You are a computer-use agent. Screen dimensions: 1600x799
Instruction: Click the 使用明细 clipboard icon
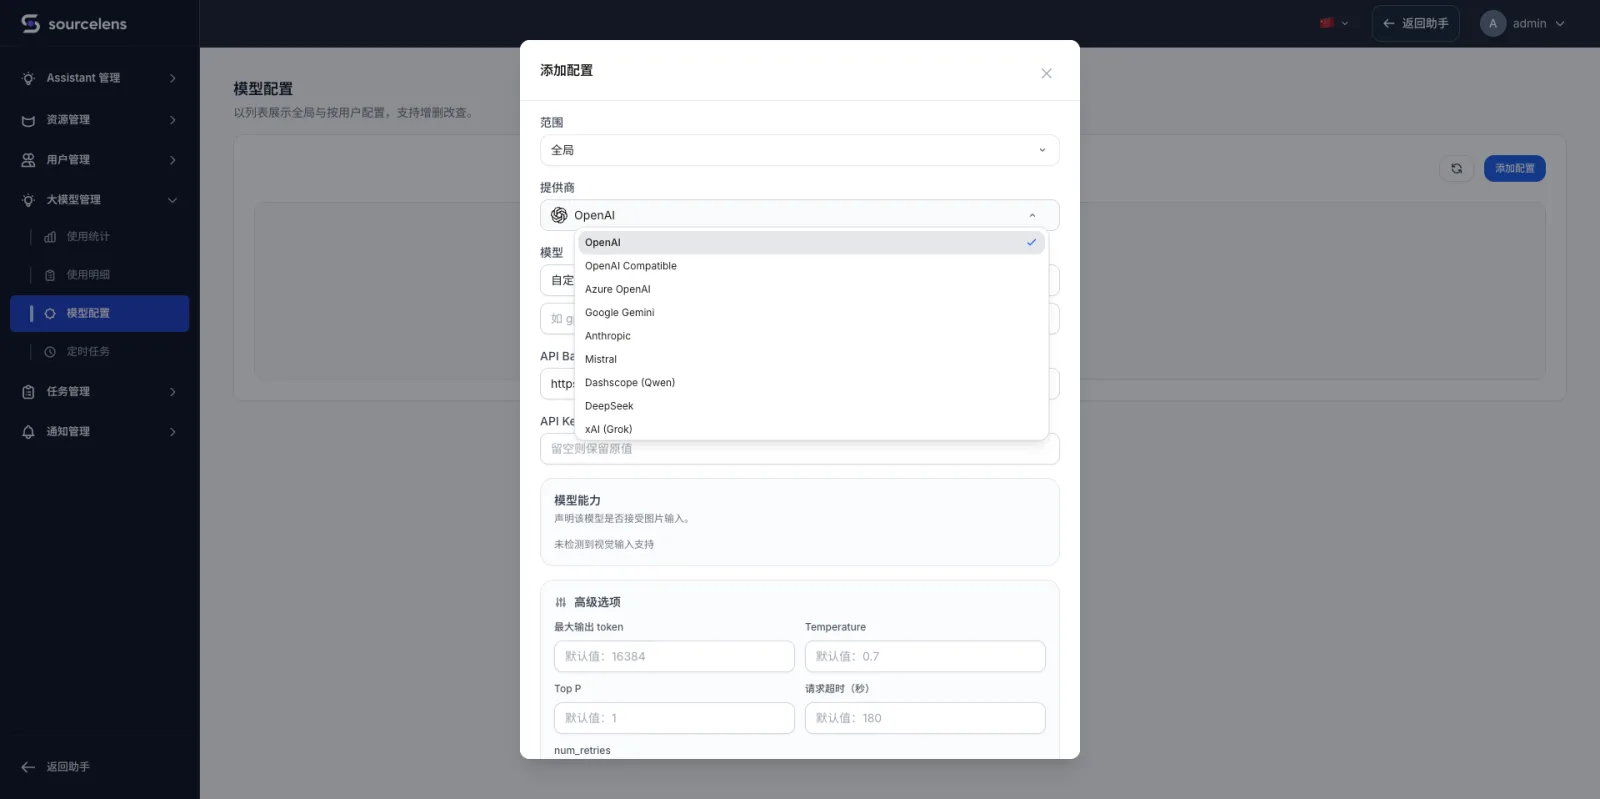[x=50, y=275]
